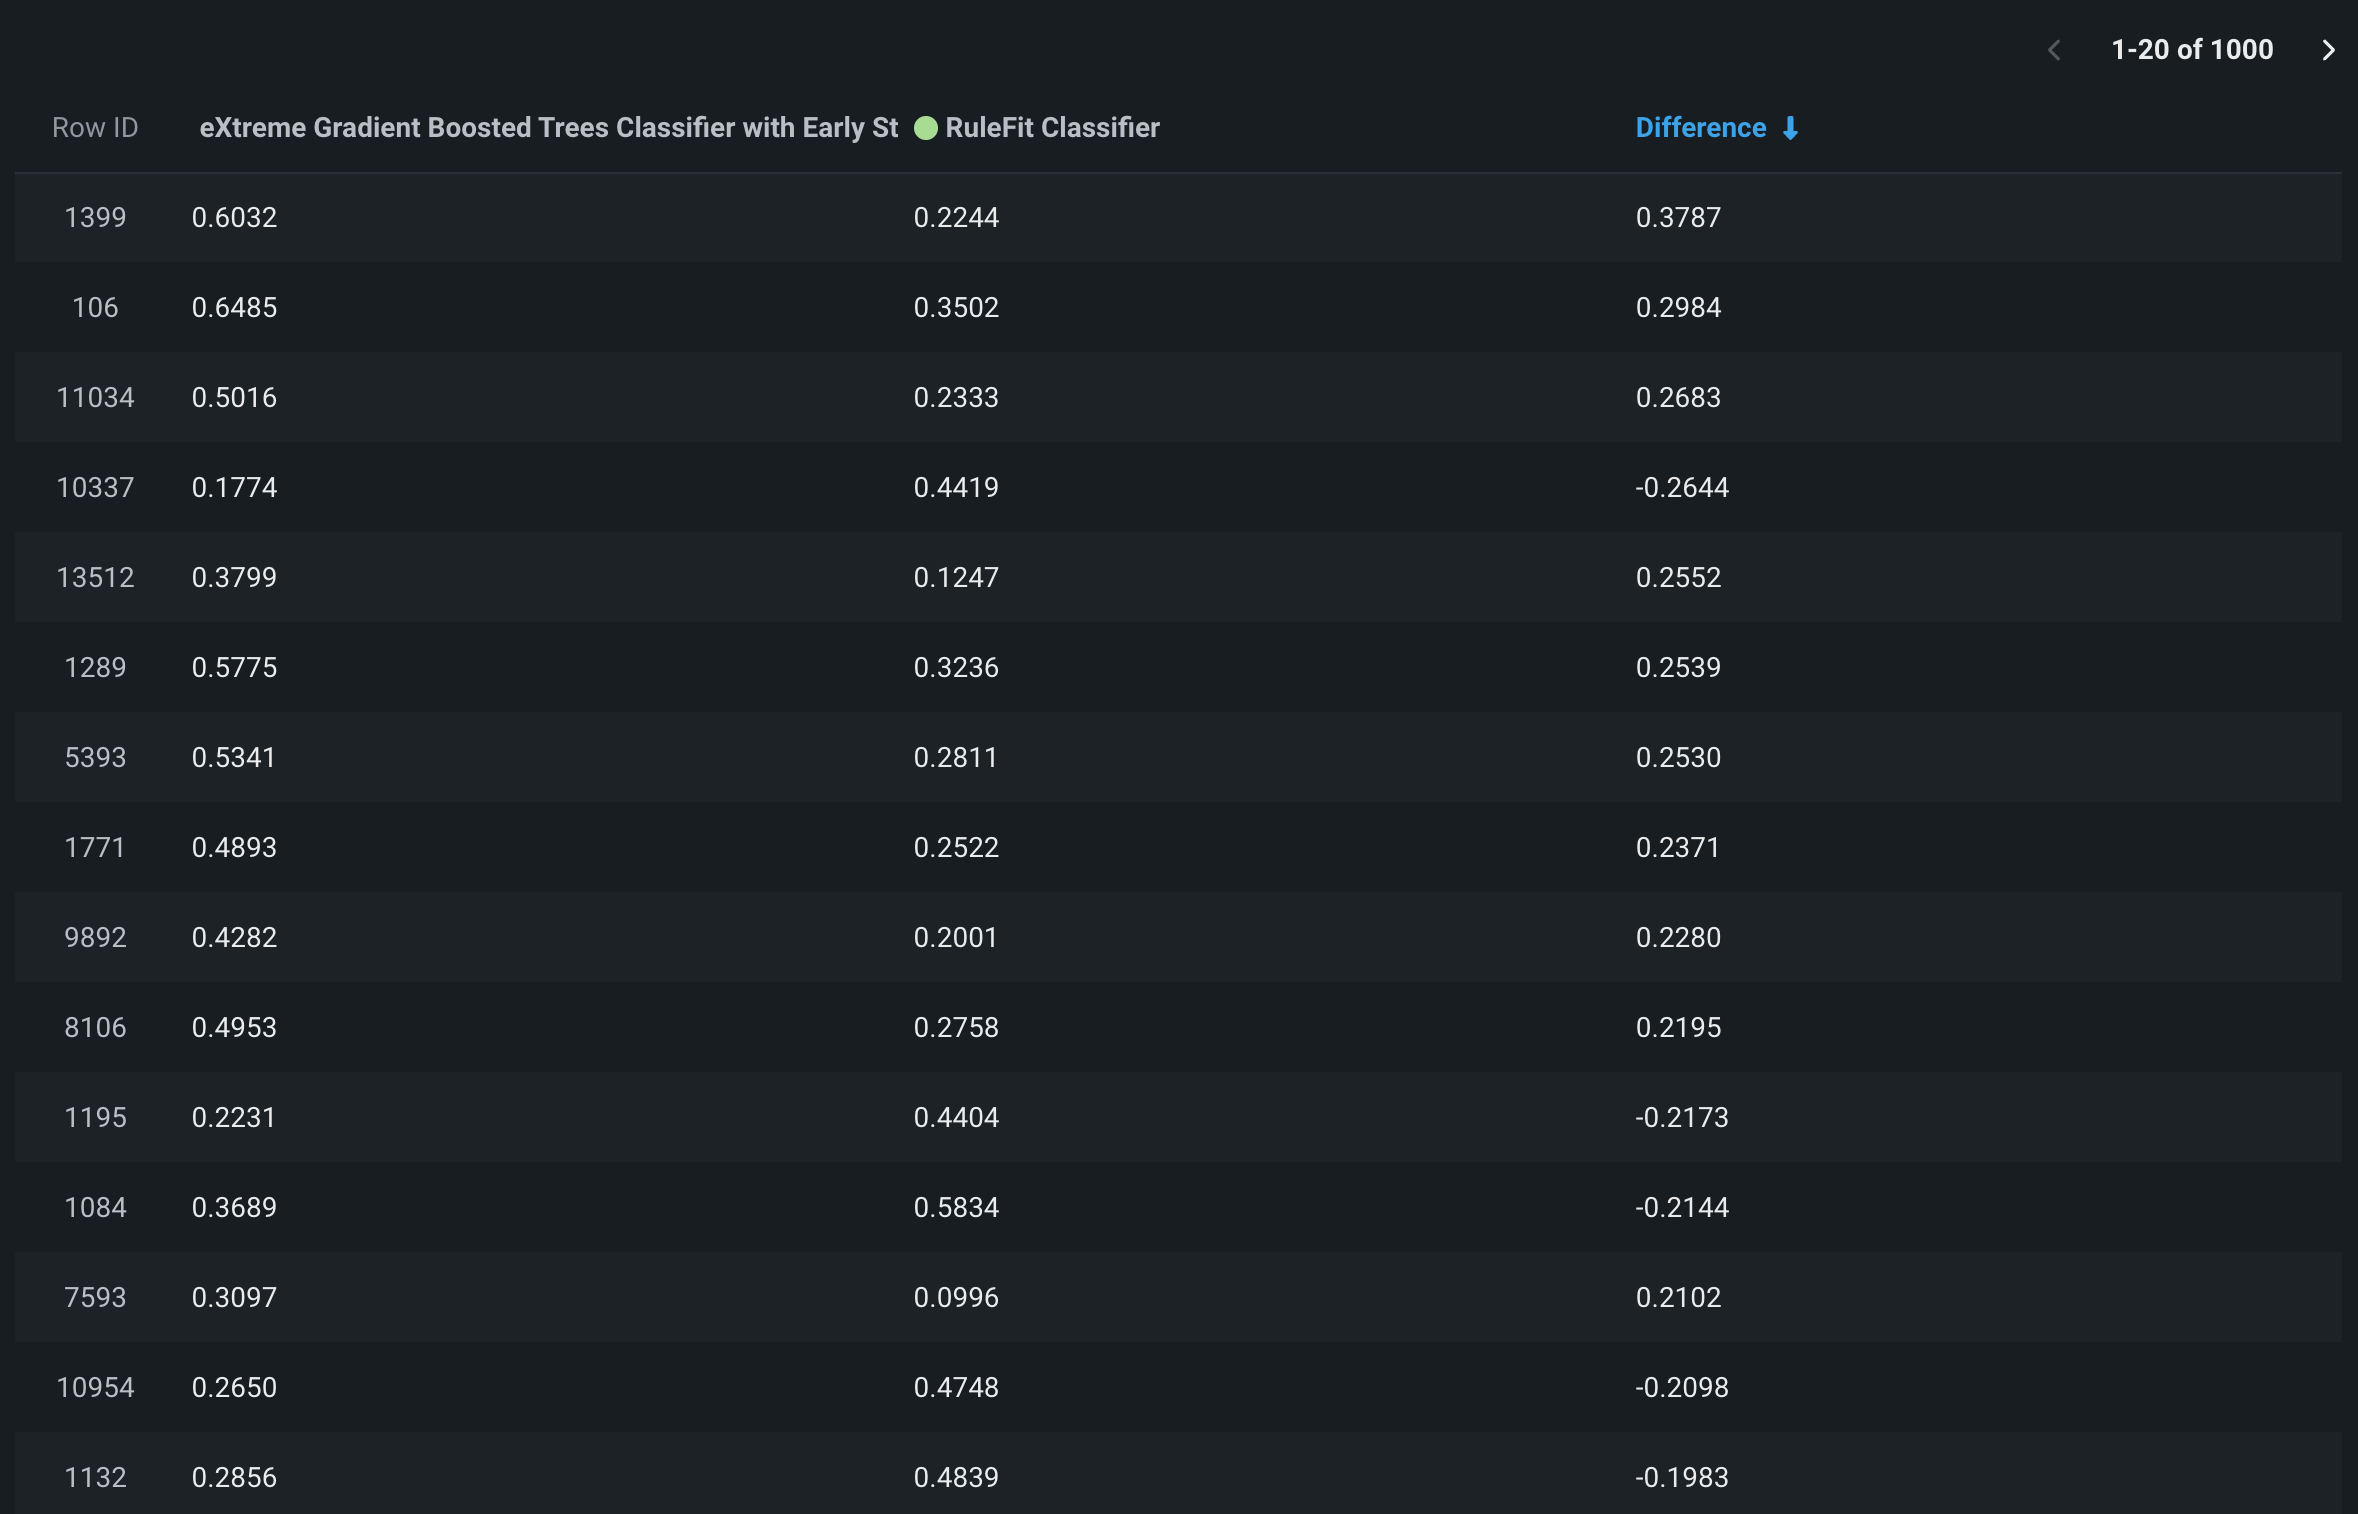
Task: Sort by Difference column header
Action: coord(1700,128)
